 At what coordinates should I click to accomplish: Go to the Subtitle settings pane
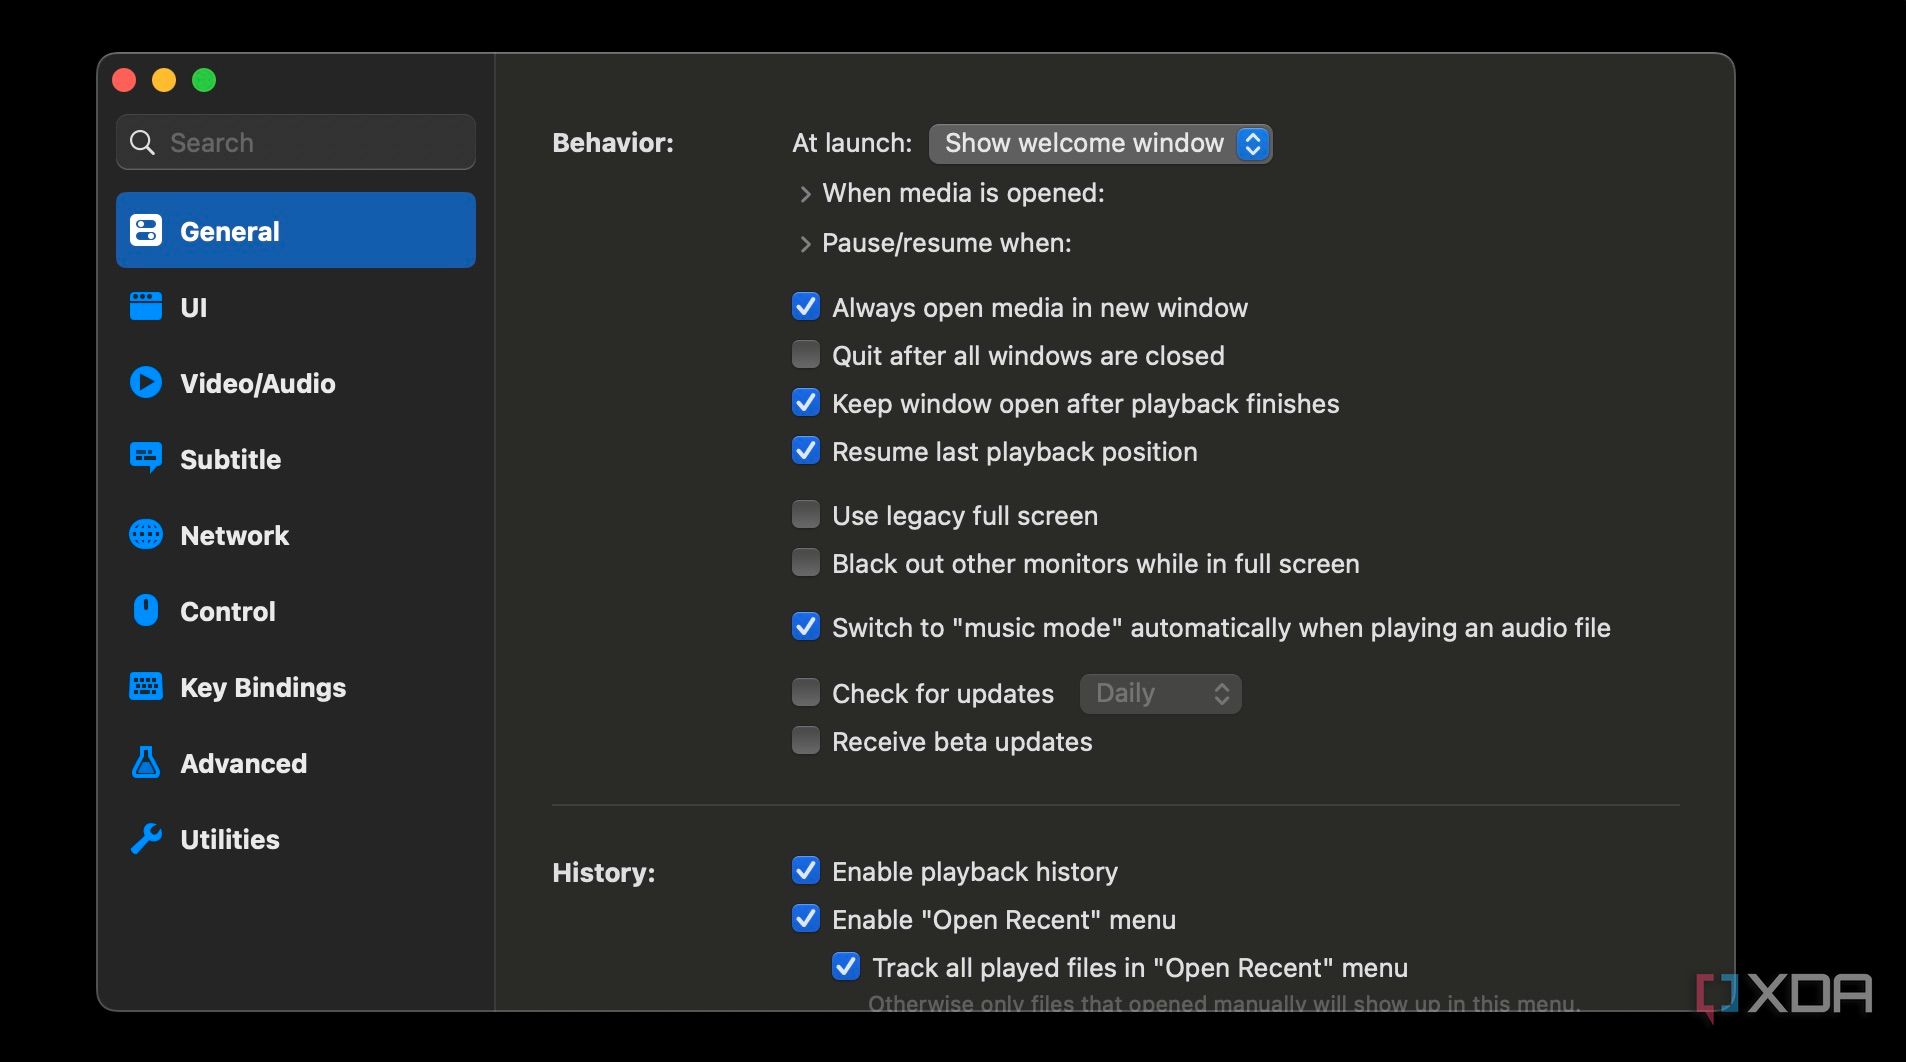tap(296, 458)
